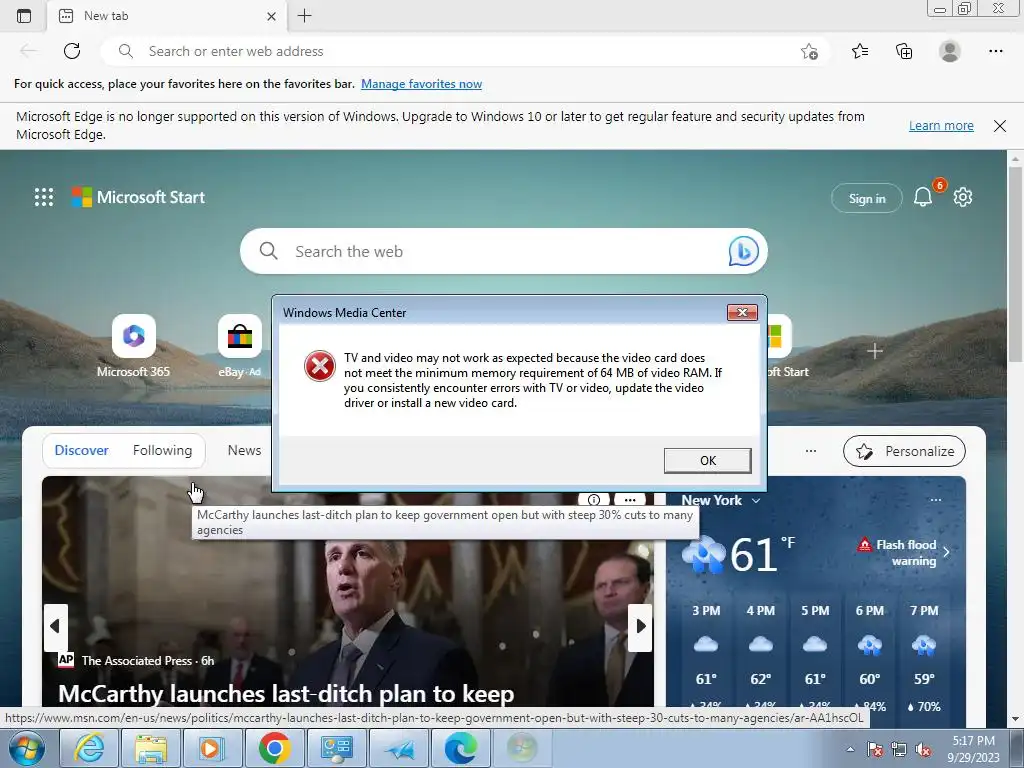Click the Search the web box
1024x768 pixels.
tap(503, 251)
